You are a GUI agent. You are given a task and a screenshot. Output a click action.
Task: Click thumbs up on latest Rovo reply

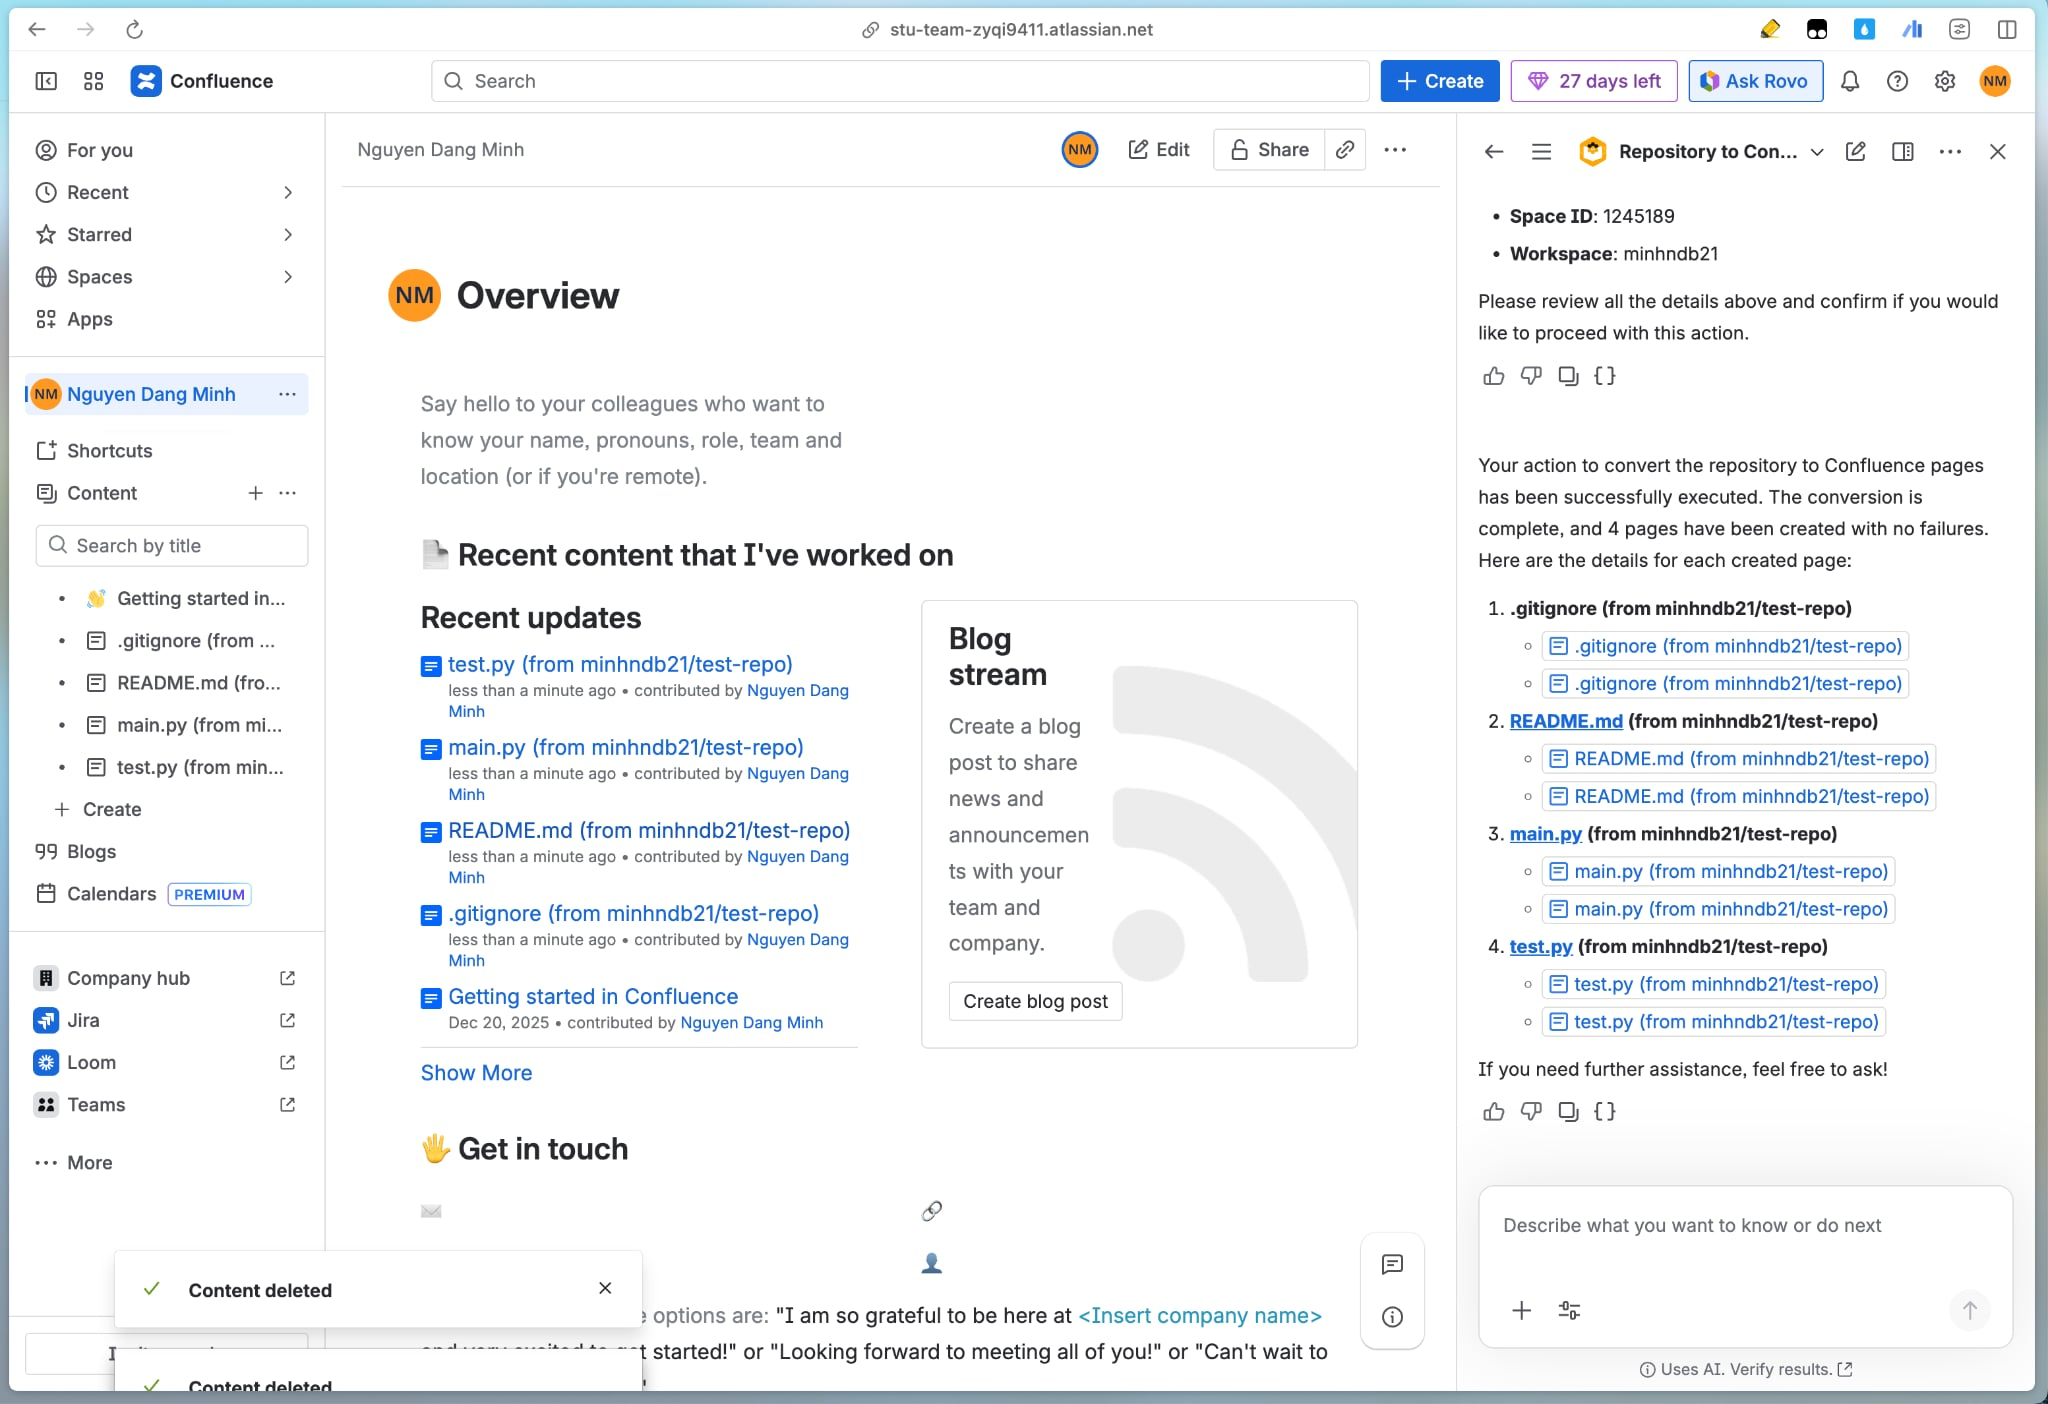pos(1493,1111)
